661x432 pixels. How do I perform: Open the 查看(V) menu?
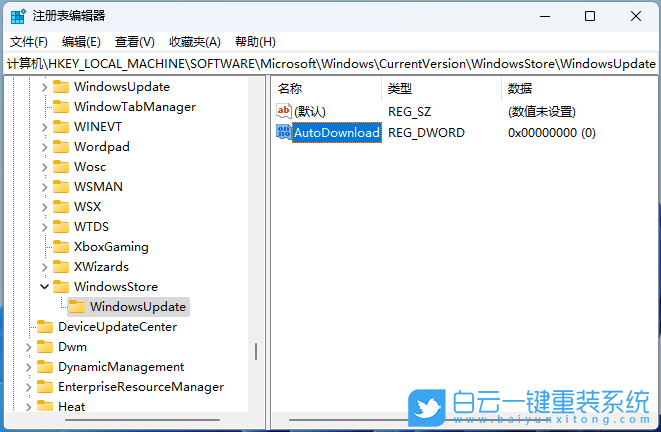coord(134,42)
